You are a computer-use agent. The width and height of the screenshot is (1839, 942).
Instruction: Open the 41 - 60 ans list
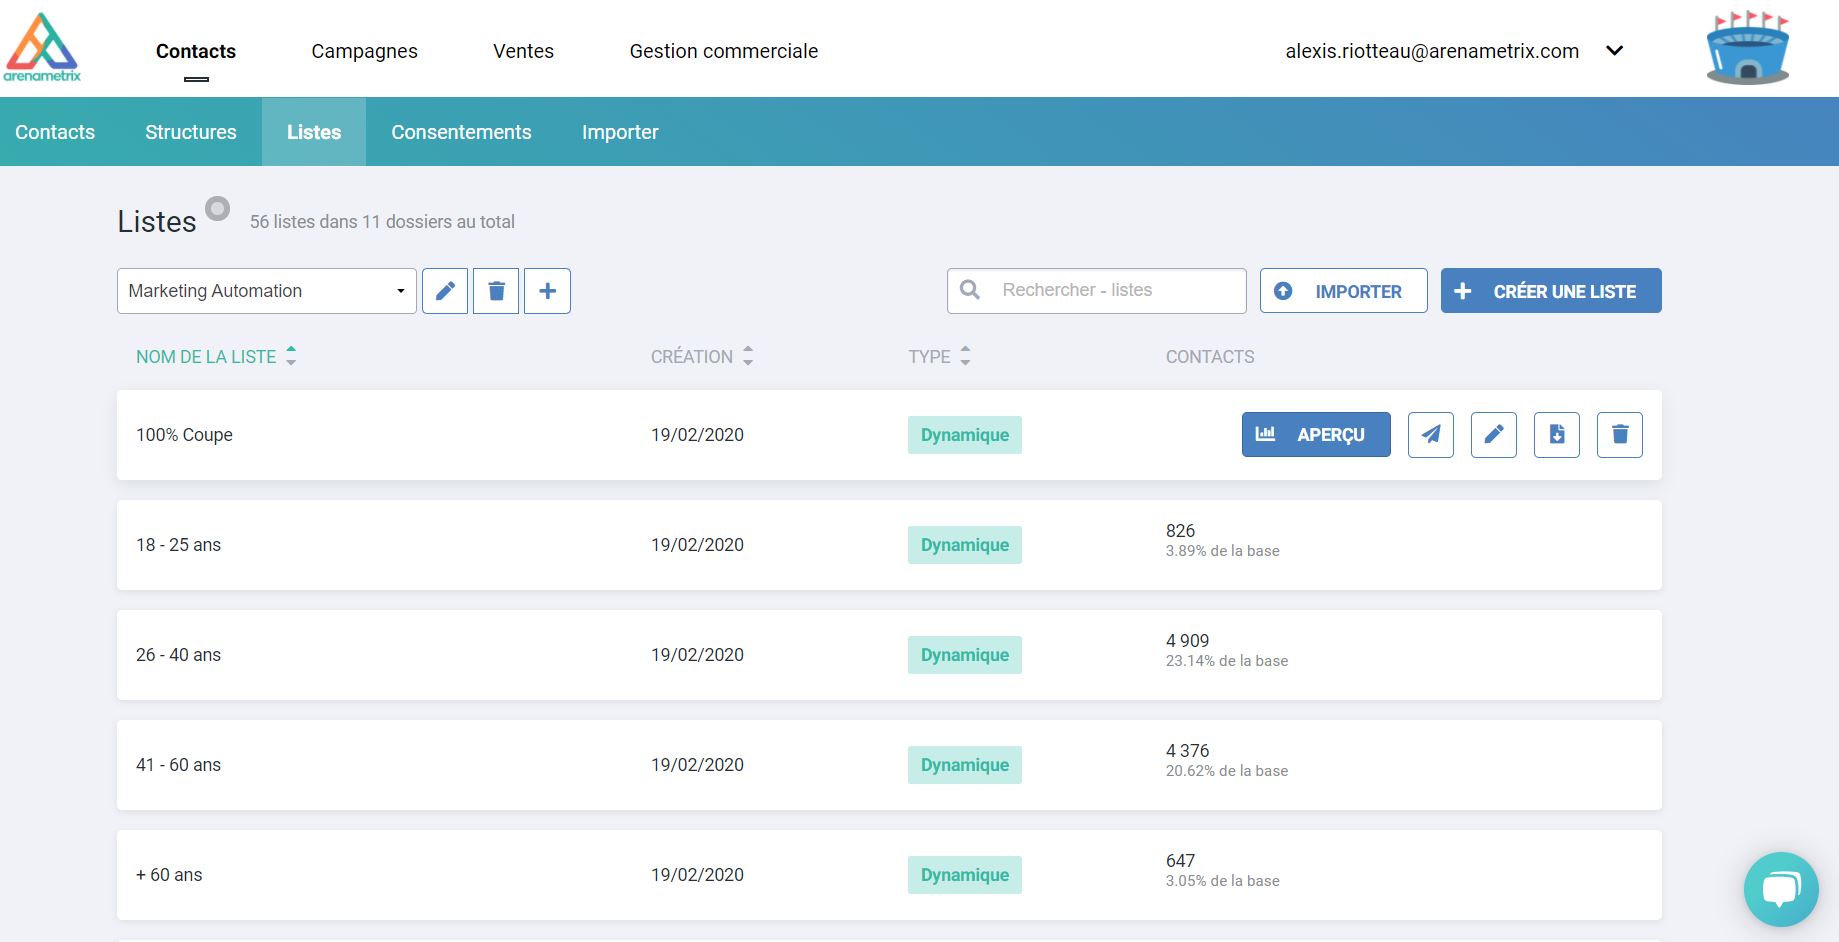point(889,765)
